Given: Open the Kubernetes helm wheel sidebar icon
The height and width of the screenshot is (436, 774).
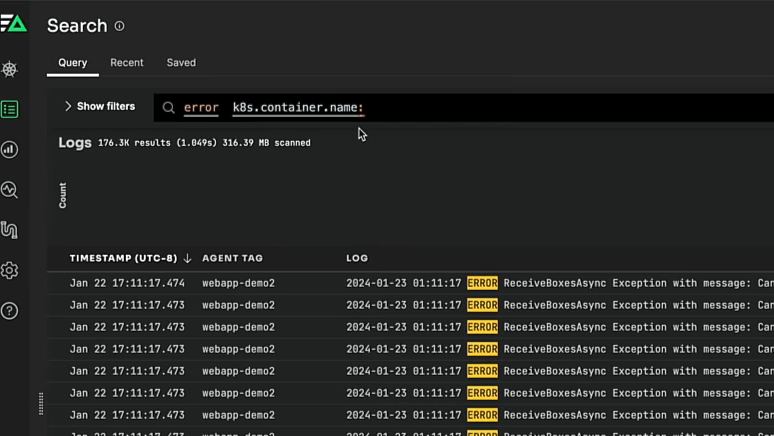Looking at the screenshot, I should [9, 69].
